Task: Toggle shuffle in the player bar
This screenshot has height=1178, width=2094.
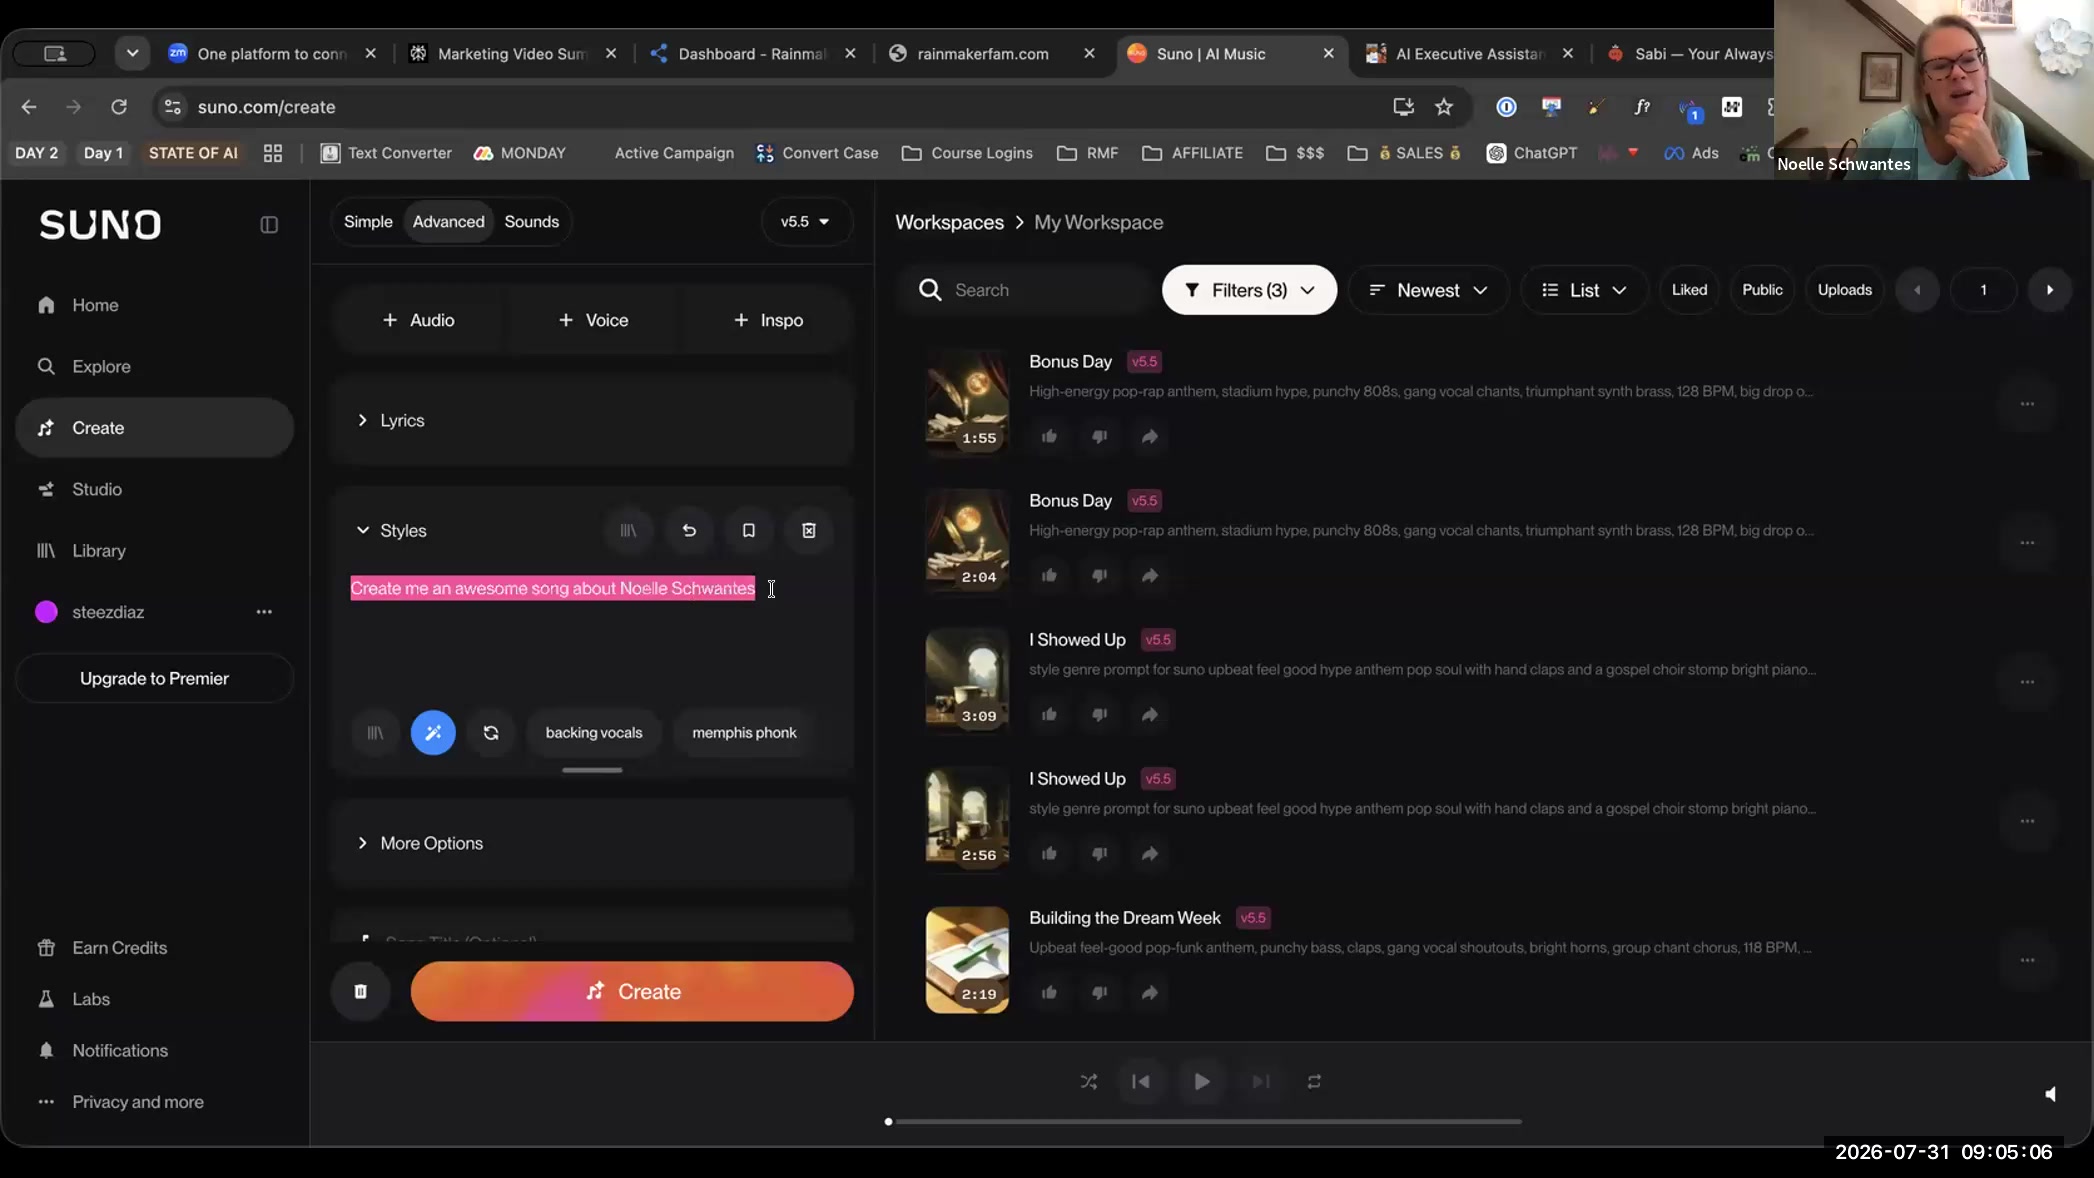Action: (1089, 1082)
